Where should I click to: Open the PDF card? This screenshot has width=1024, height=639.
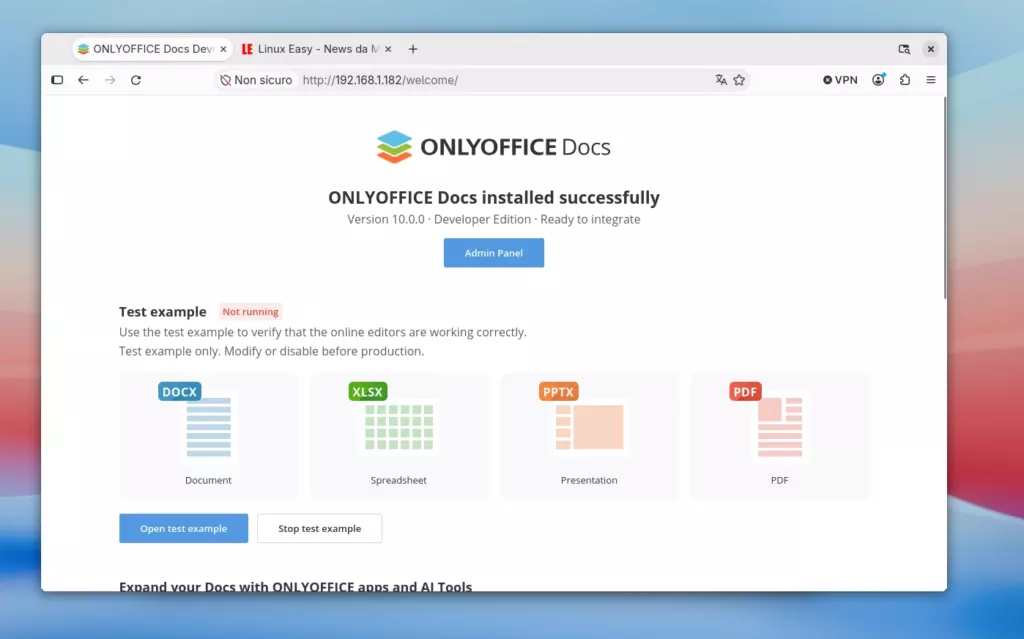[x=780, y=436]
